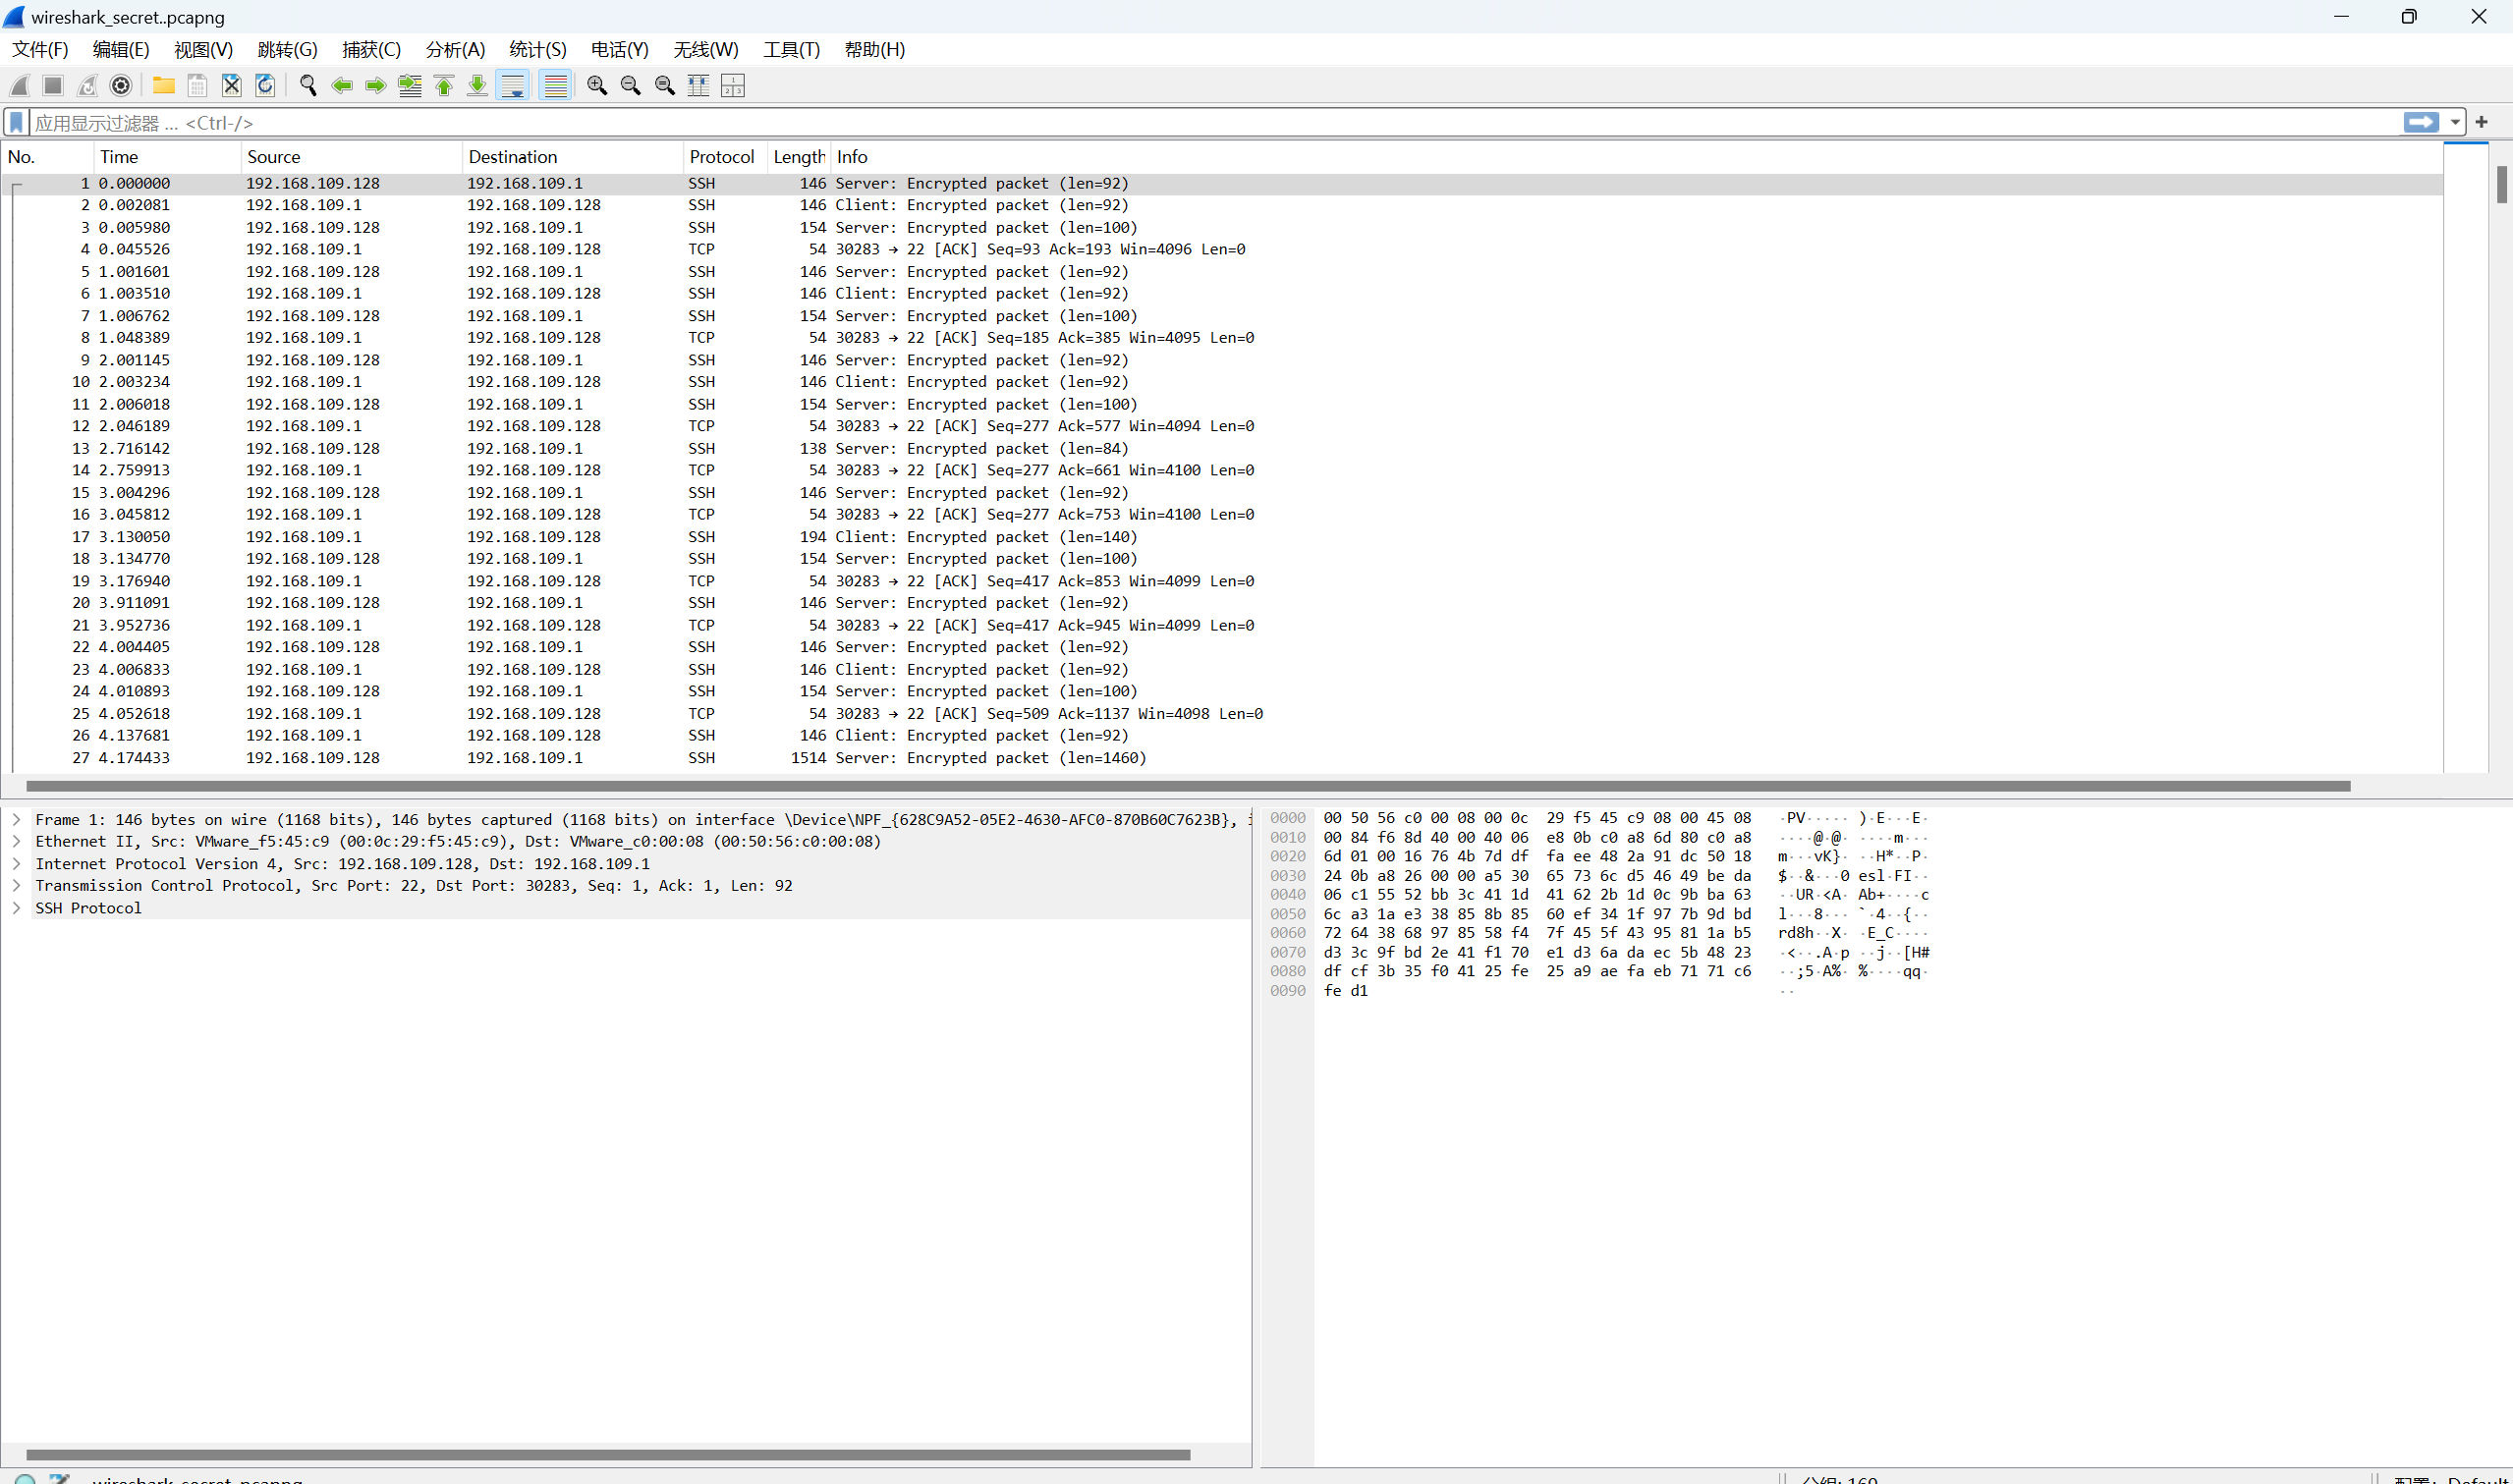Sort by the Length column header

pyautogui.click(x=799, y=157)
